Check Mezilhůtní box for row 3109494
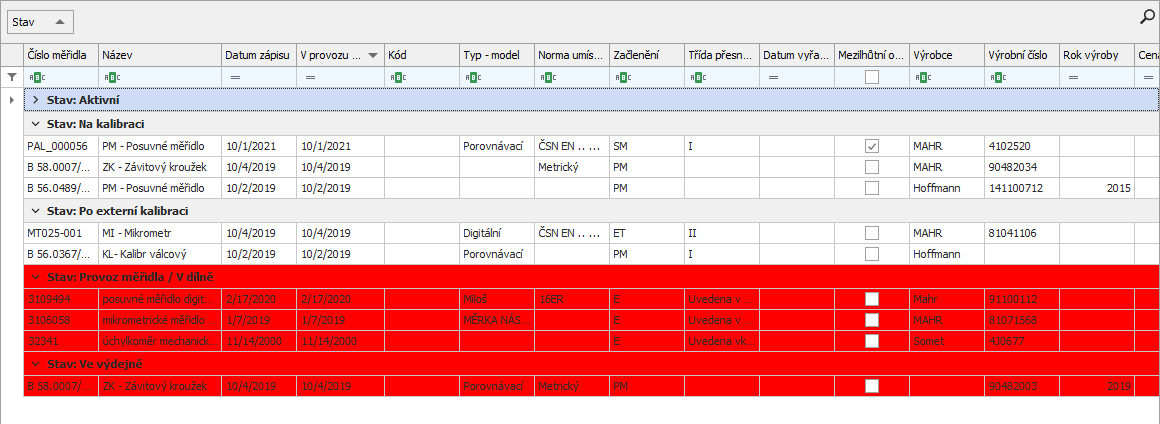The height and width of the screenshot is (424, 1160). [872, 299]
